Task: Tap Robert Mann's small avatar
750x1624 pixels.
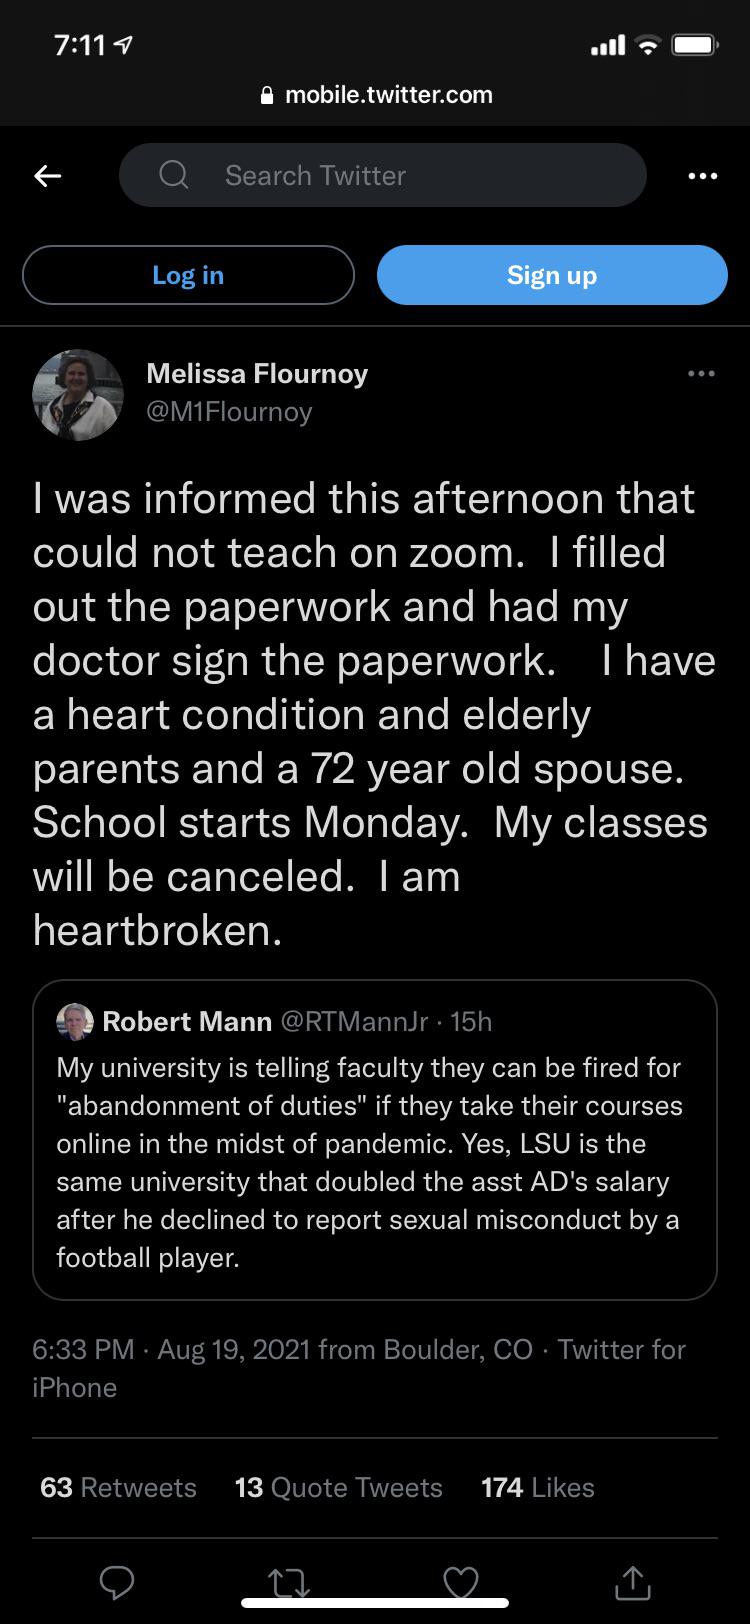Action: pyautogui.click(x=76, y=1021)
